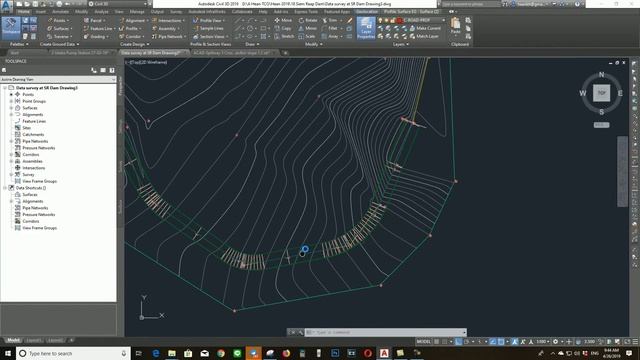The height and width of the screenshot is (360, 640).
Task: Click the customization menu icon in status bar
Action: click(x=635, y=342)
